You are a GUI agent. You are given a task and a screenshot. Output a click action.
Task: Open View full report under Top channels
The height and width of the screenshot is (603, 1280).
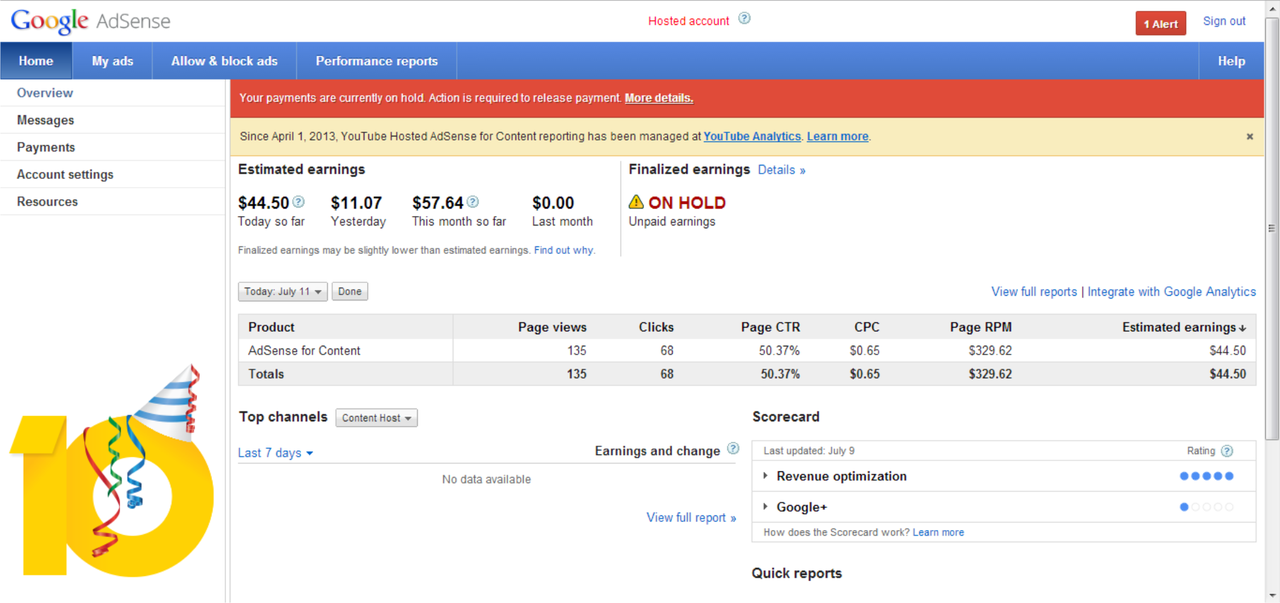point(691,518)
